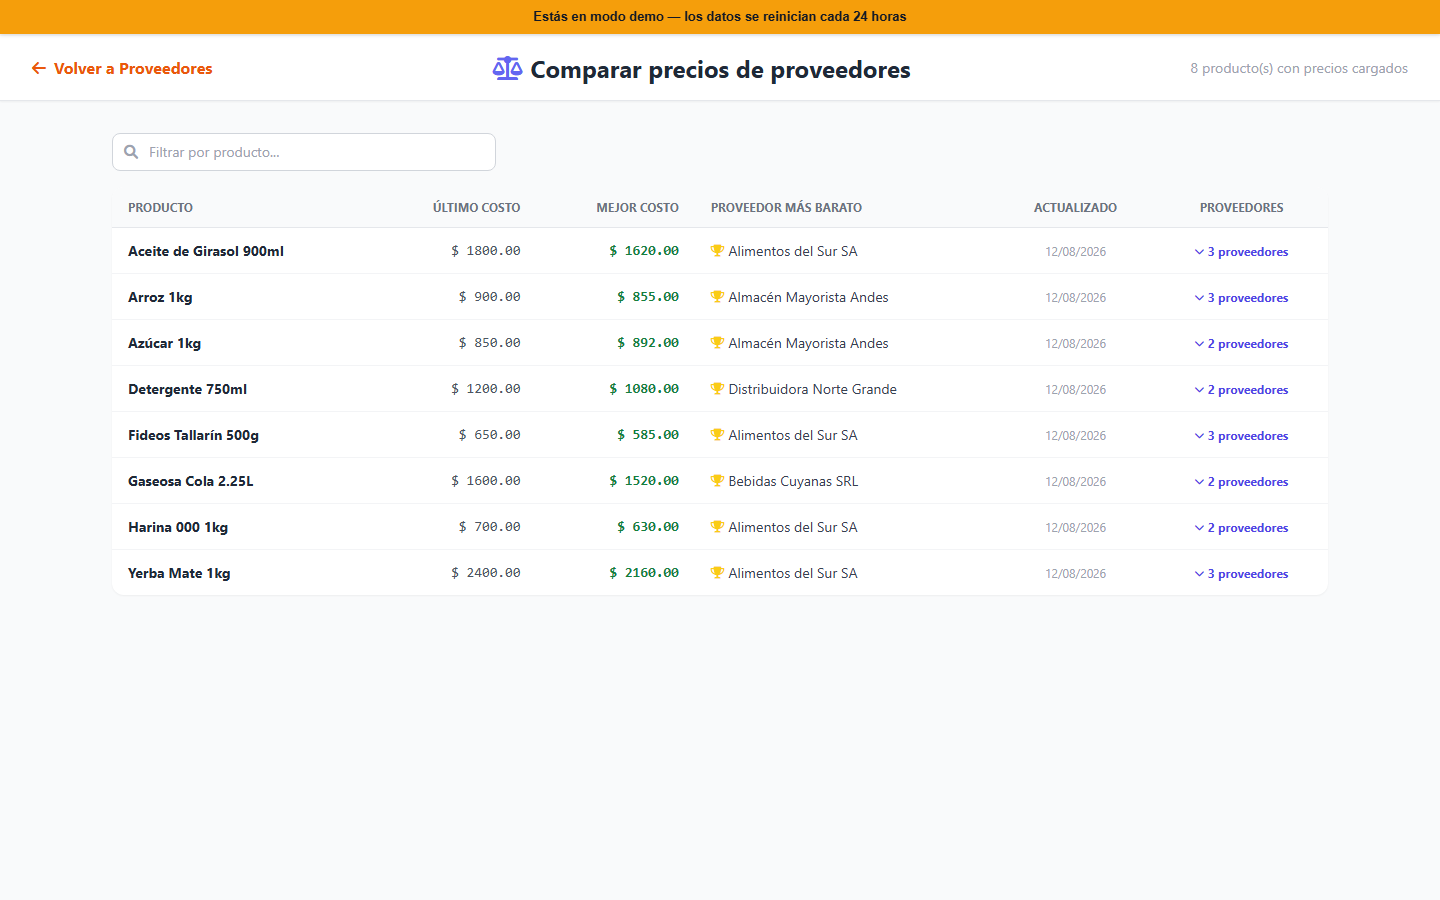The width and height of the screenshot is (1440, 900).
Task: Select product Aceite de Girasol 900ml
Action: (206, 251)
